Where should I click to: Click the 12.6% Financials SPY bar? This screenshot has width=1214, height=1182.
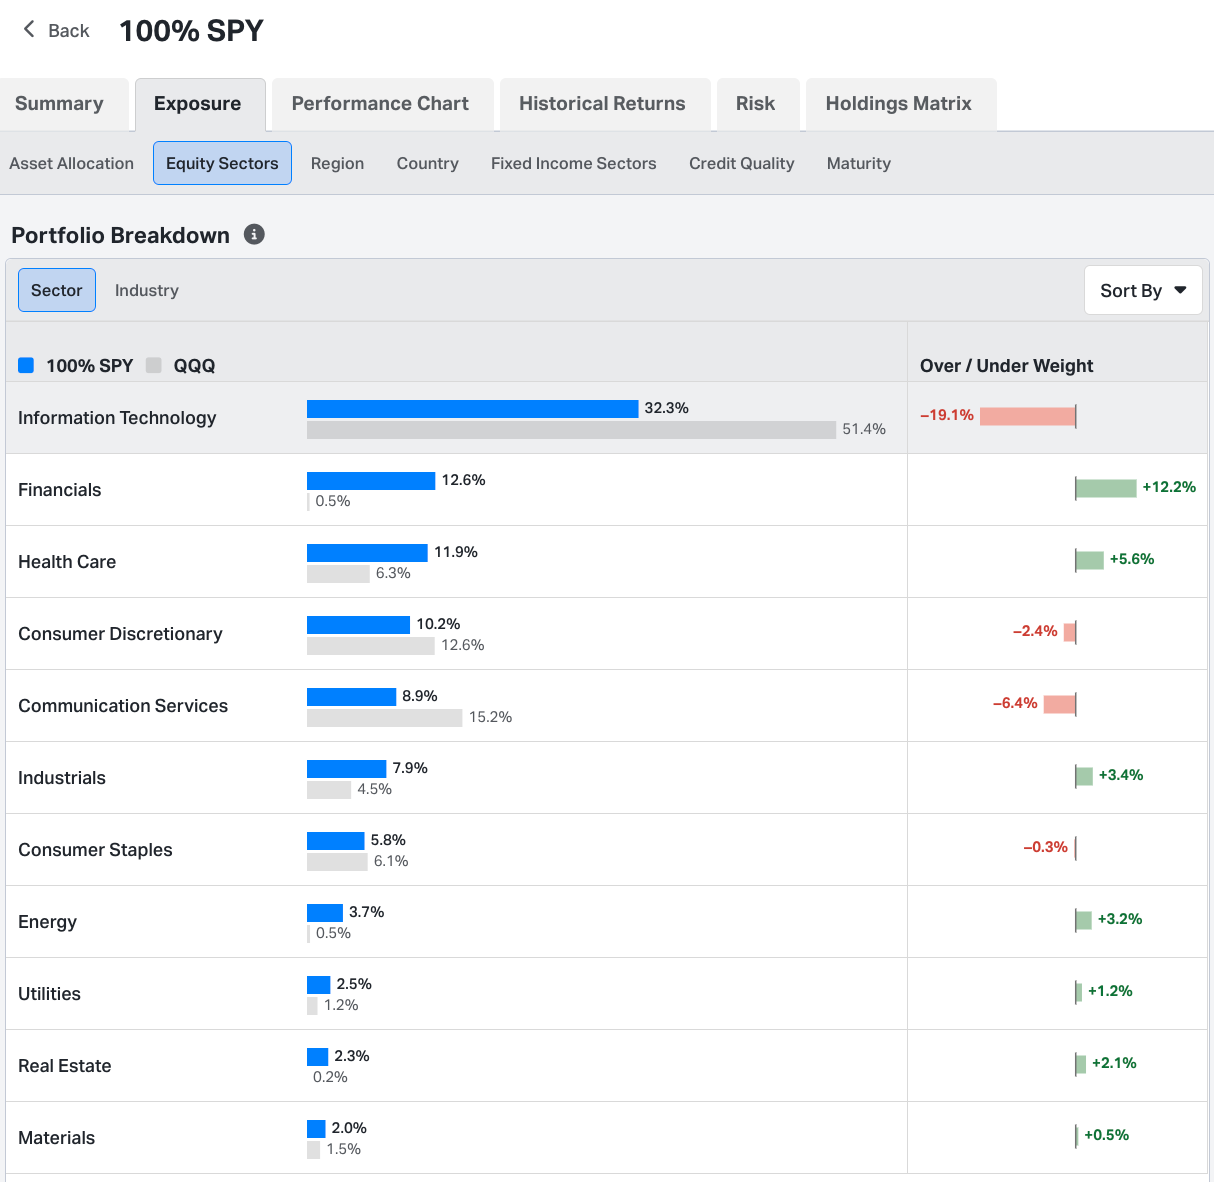click(371, 480)
